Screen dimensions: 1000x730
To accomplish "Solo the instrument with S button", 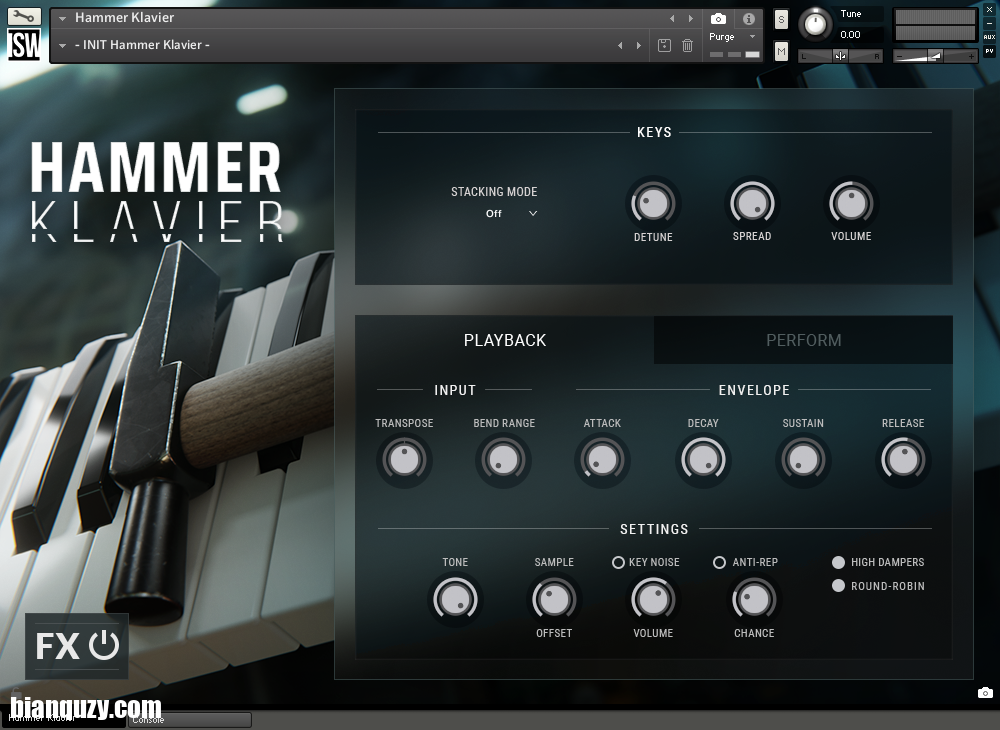I will [x=781, y=20].
